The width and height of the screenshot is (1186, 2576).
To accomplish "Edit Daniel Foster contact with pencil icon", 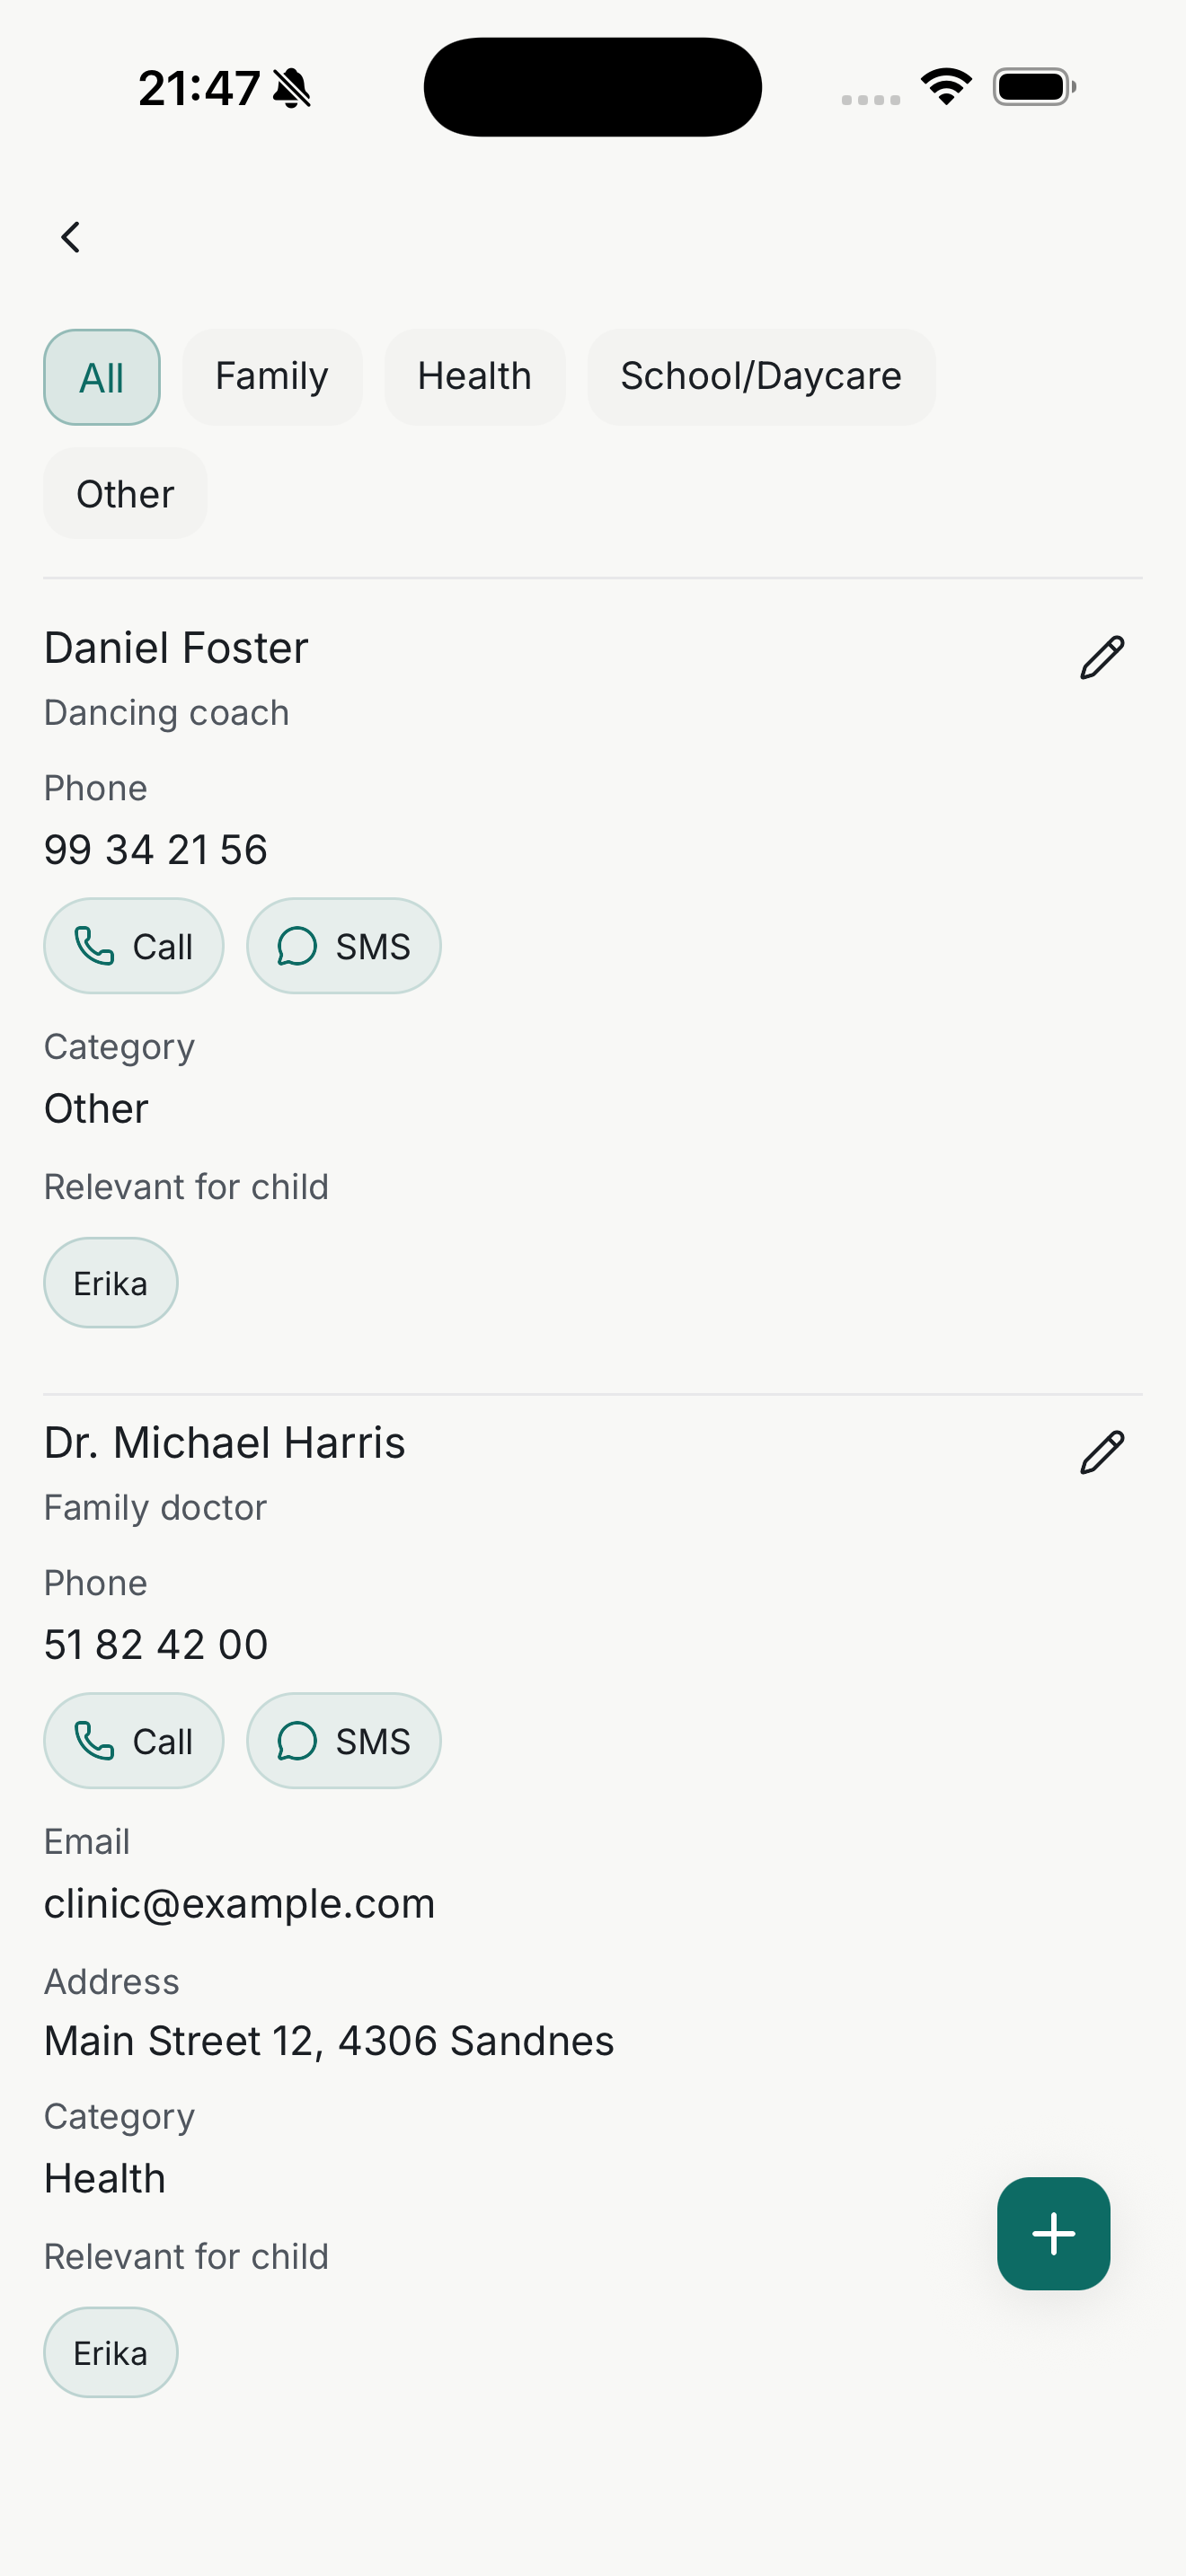I will tap(1102, 658).
